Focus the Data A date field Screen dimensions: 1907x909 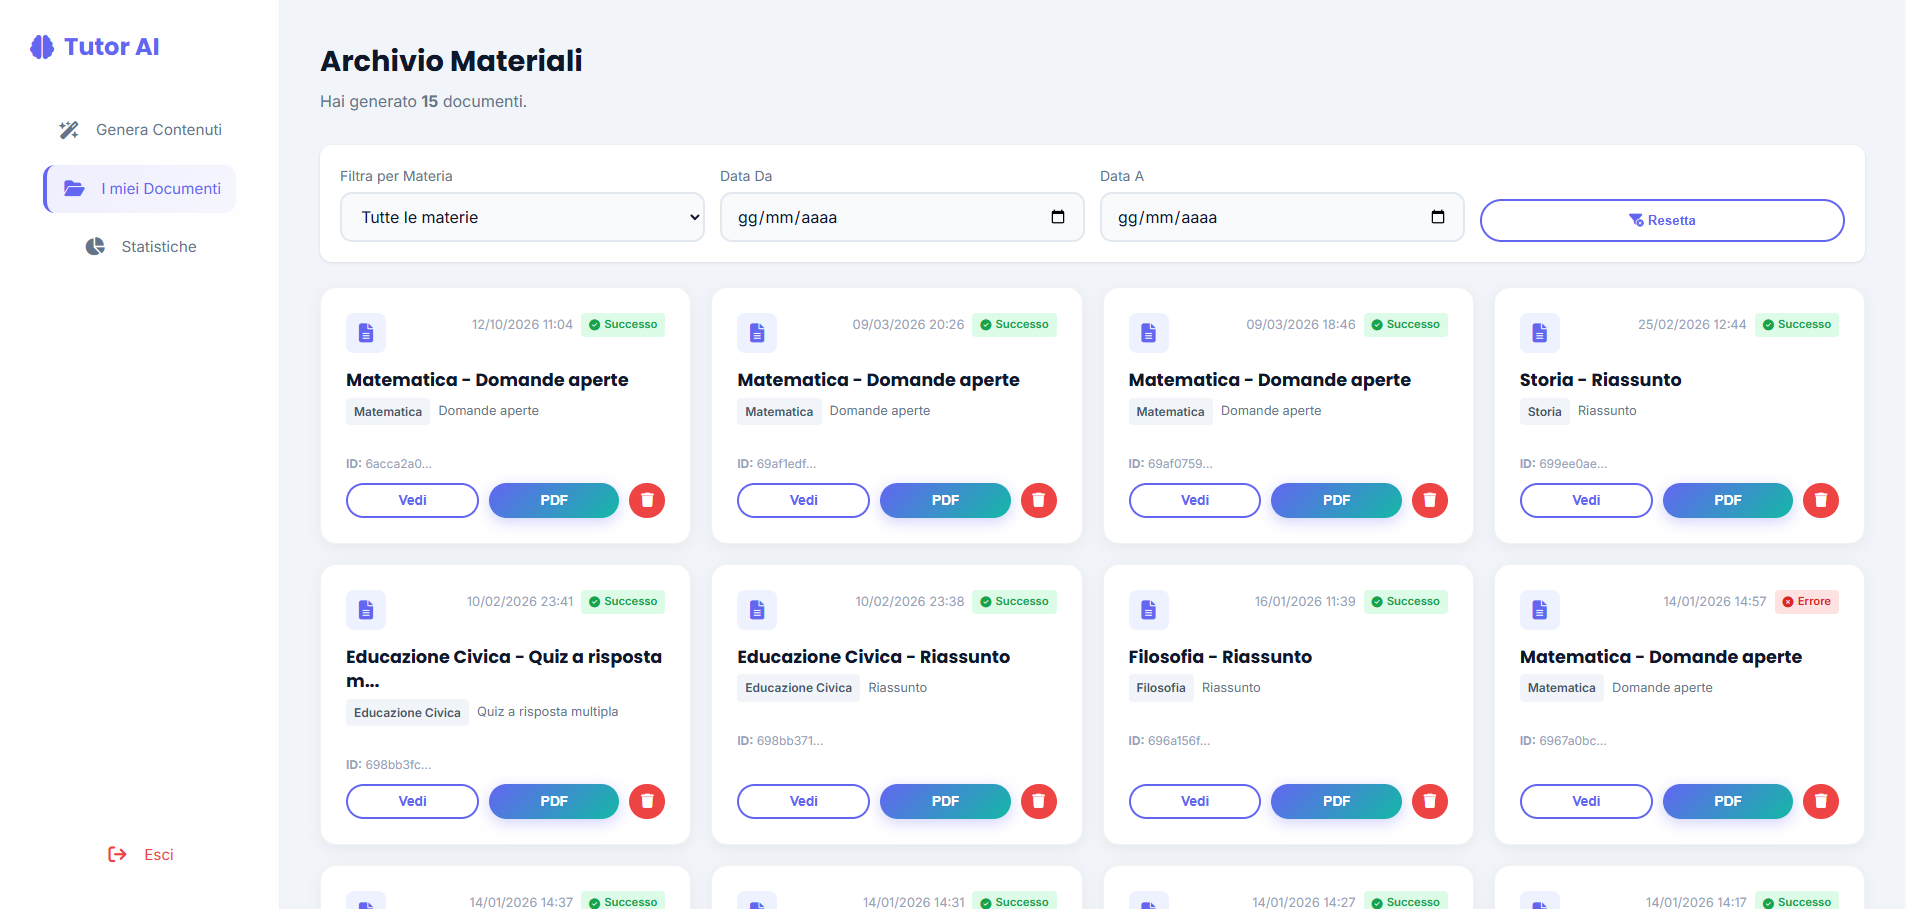pyautogui.click(x=1282, y=217)
